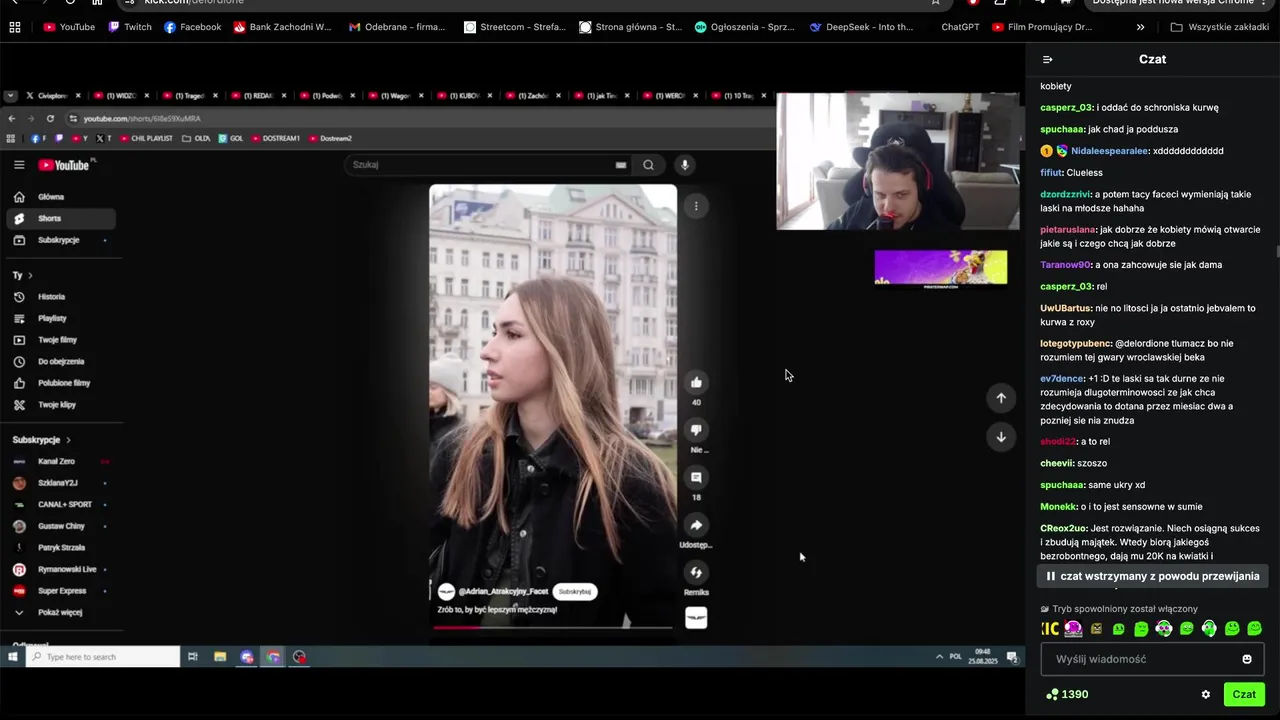Click the Remiks icon
1280x720 pixels.
tap(696, 572)
